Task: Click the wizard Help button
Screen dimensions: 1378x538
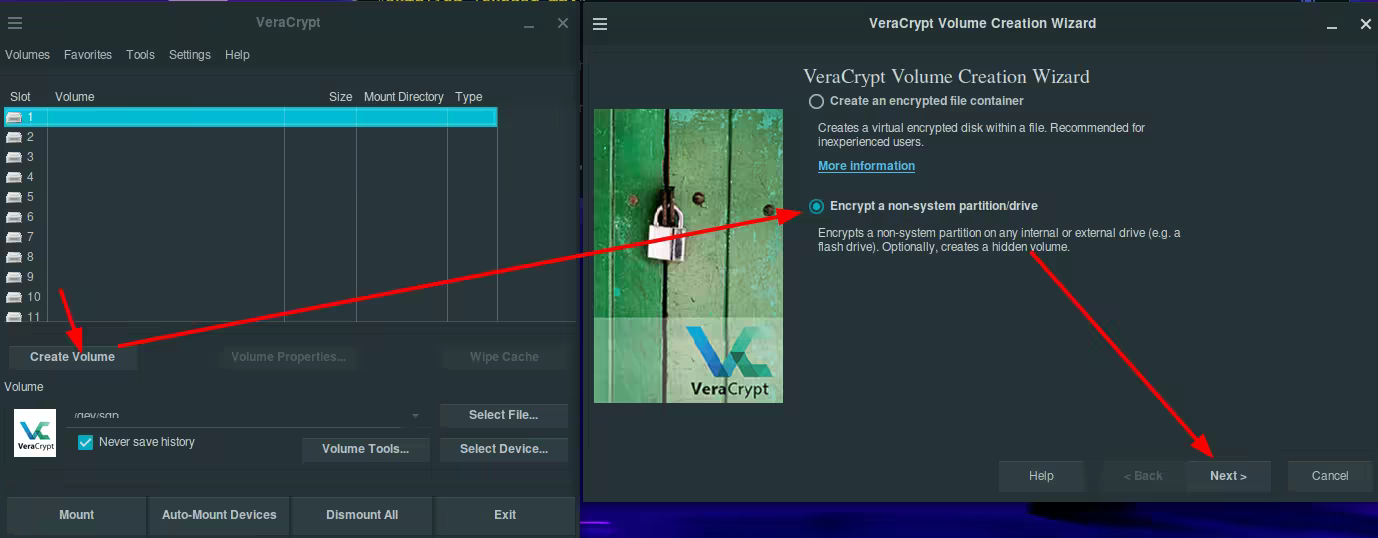Action: pos(1041,476)
